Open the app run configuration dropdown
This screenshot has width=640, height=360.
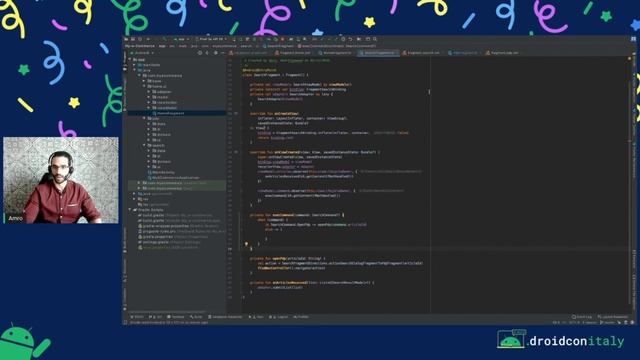pyautogui.click(x=181, y=39)
